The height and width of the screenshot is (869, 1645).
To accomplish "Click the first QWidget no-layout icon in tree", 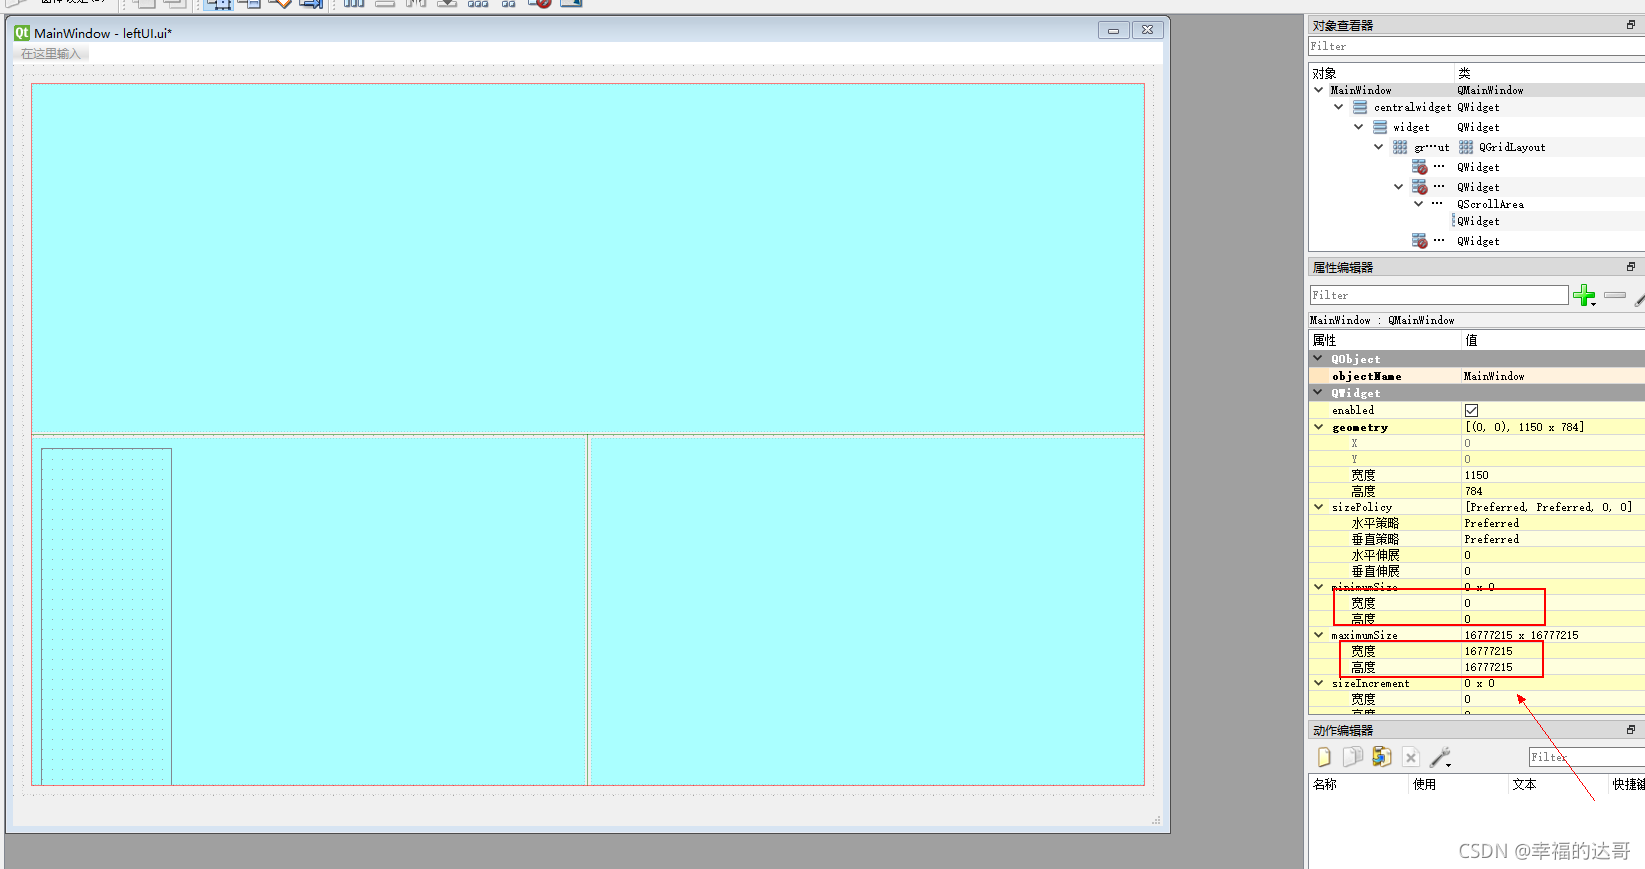I will [1420, 167].
